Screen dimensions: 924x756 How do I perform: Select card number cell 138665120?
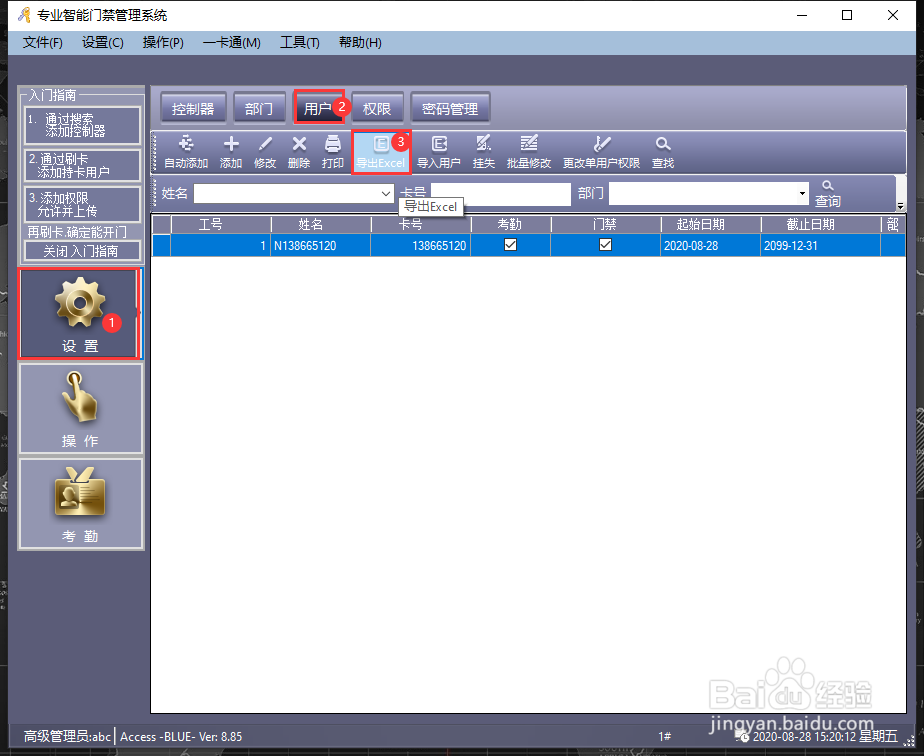(421, 245)
